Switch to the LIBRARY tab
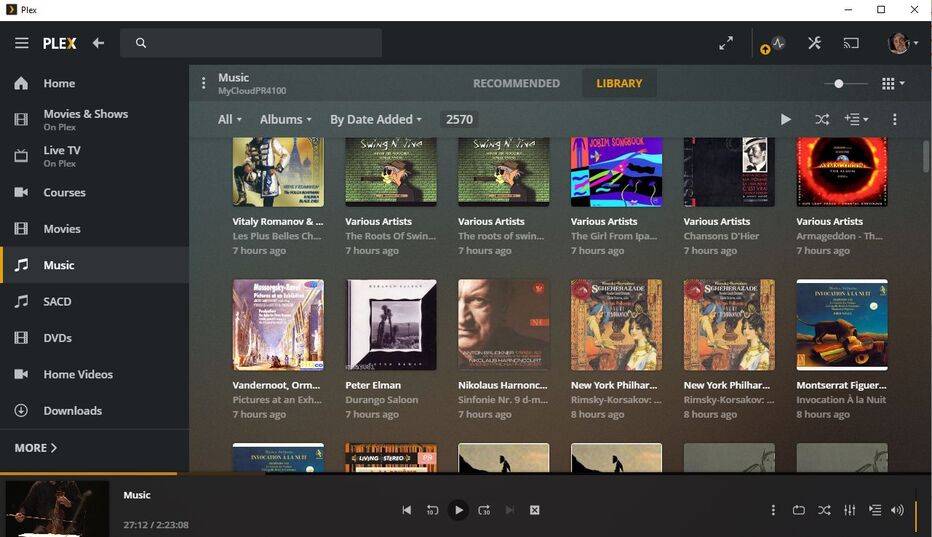This screenshot has height=537, width=932. (x=619, y=83)
